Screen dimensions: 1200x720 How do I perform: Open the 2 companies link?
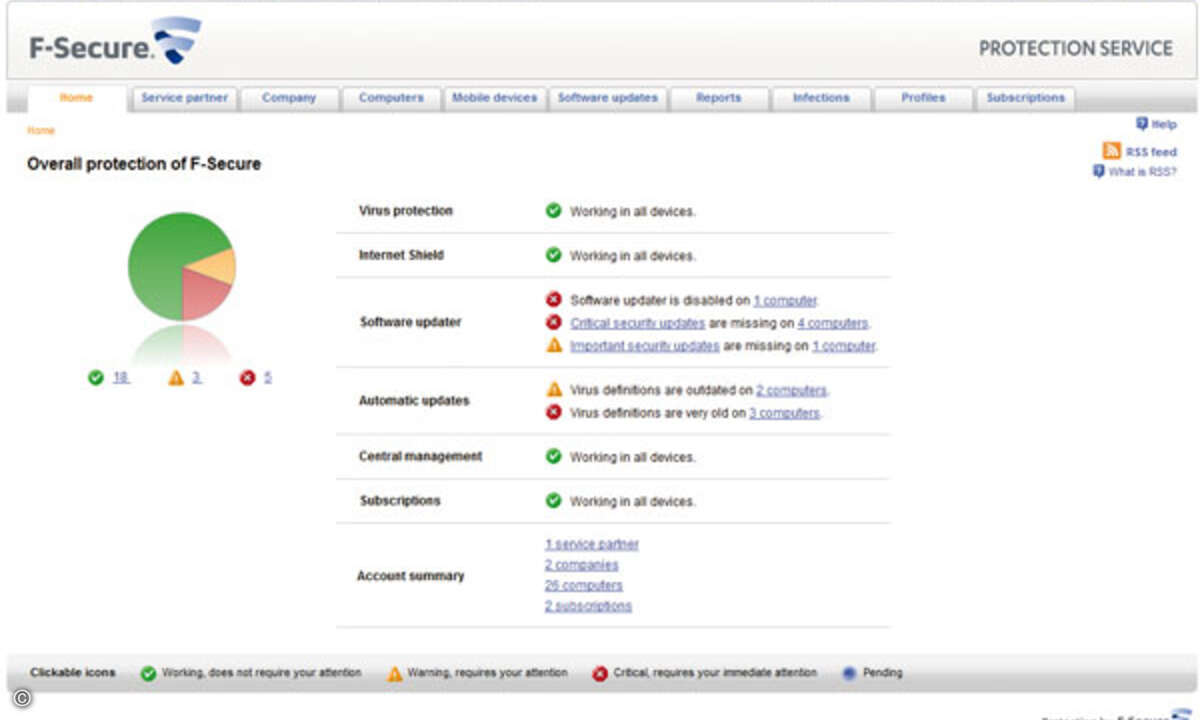click(x=581, y=565)
